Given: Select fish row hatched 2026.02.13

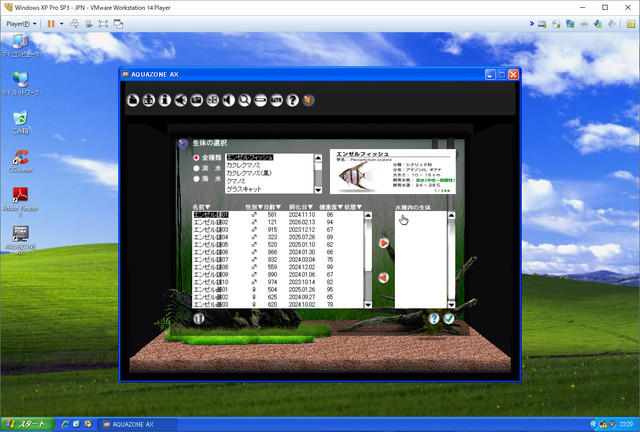Looking at the screenshot, I should point(278,222).
